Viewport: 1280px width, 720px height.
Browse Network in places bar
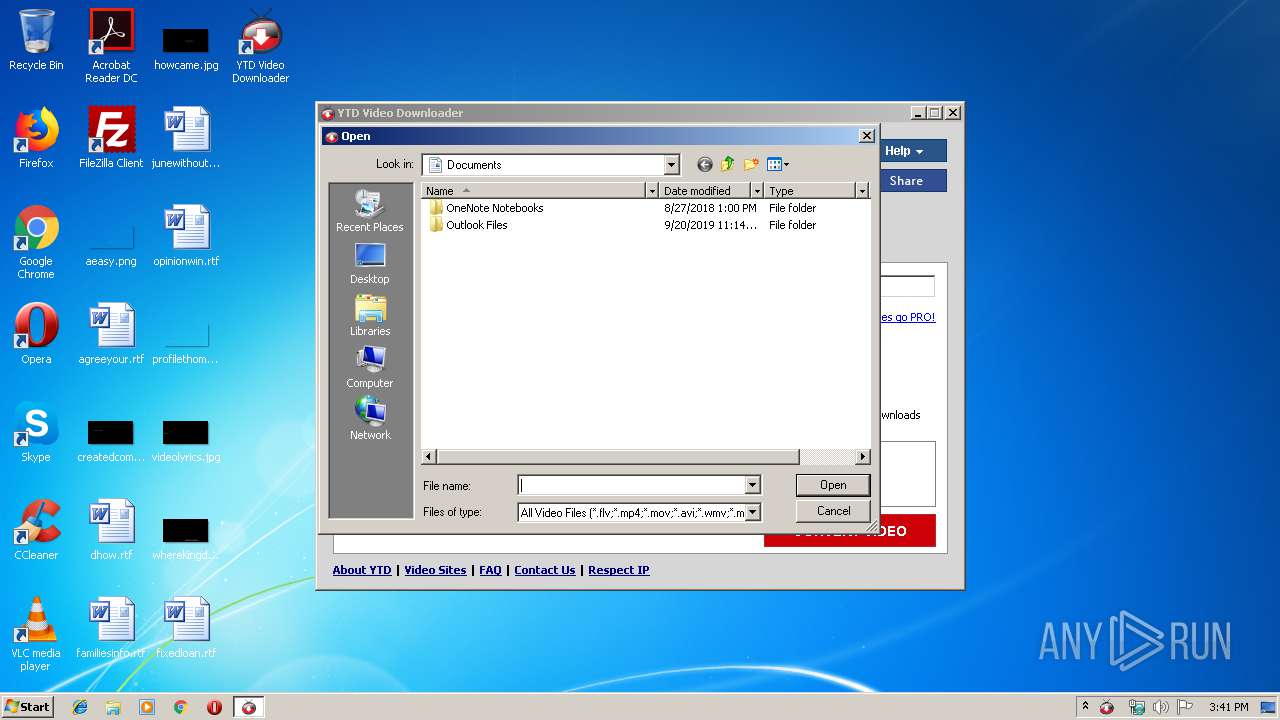point(370,419)
